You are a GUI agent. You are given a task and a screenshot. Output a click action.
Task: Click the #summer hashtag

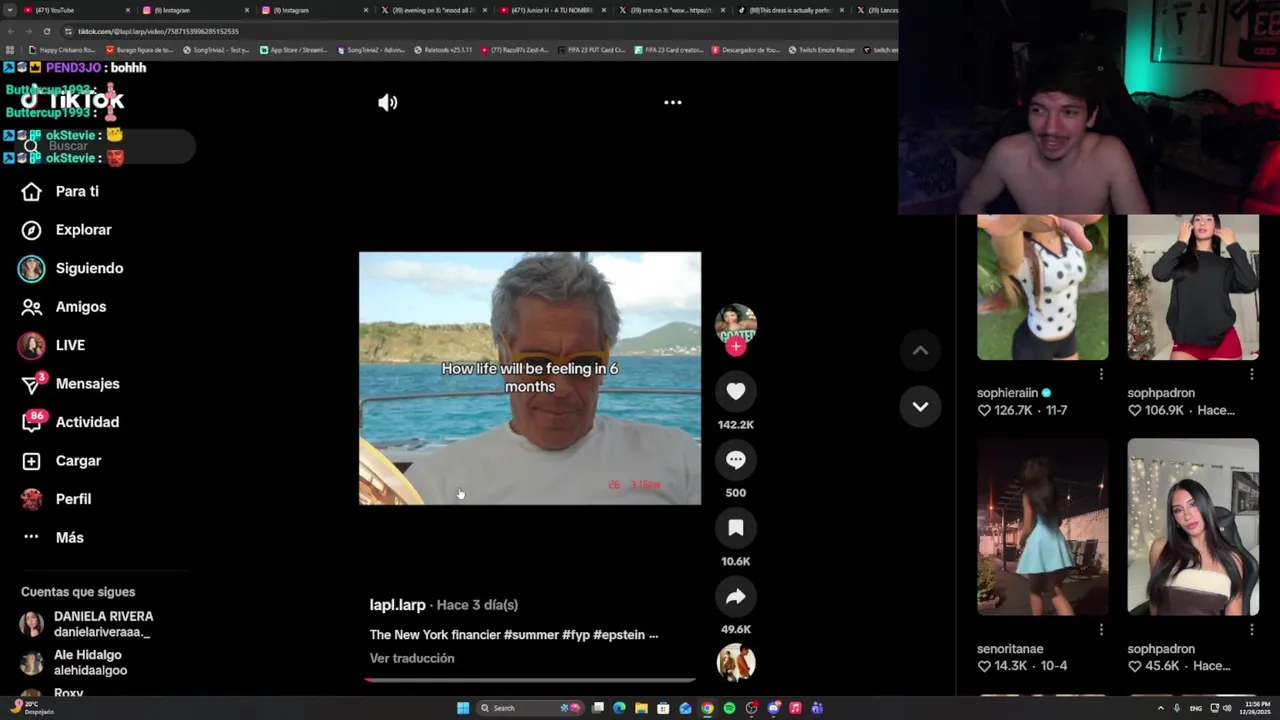pos(530,635)
